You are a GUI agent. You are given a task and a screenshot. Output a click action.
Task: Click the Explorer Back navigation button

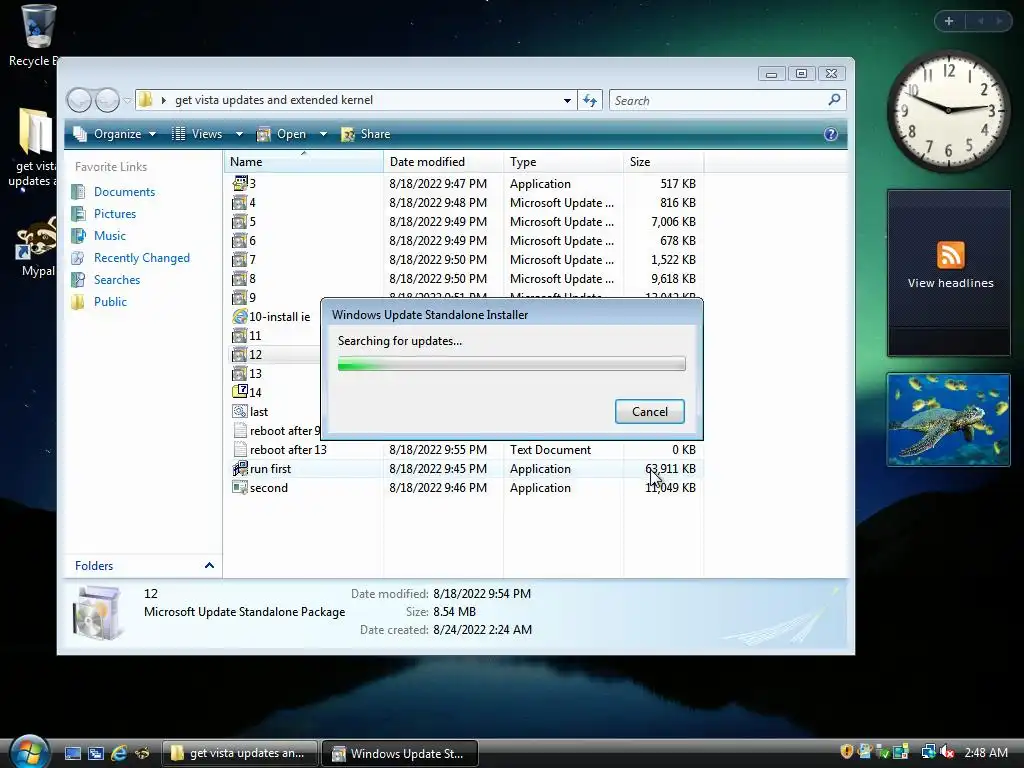pos(80,100)
